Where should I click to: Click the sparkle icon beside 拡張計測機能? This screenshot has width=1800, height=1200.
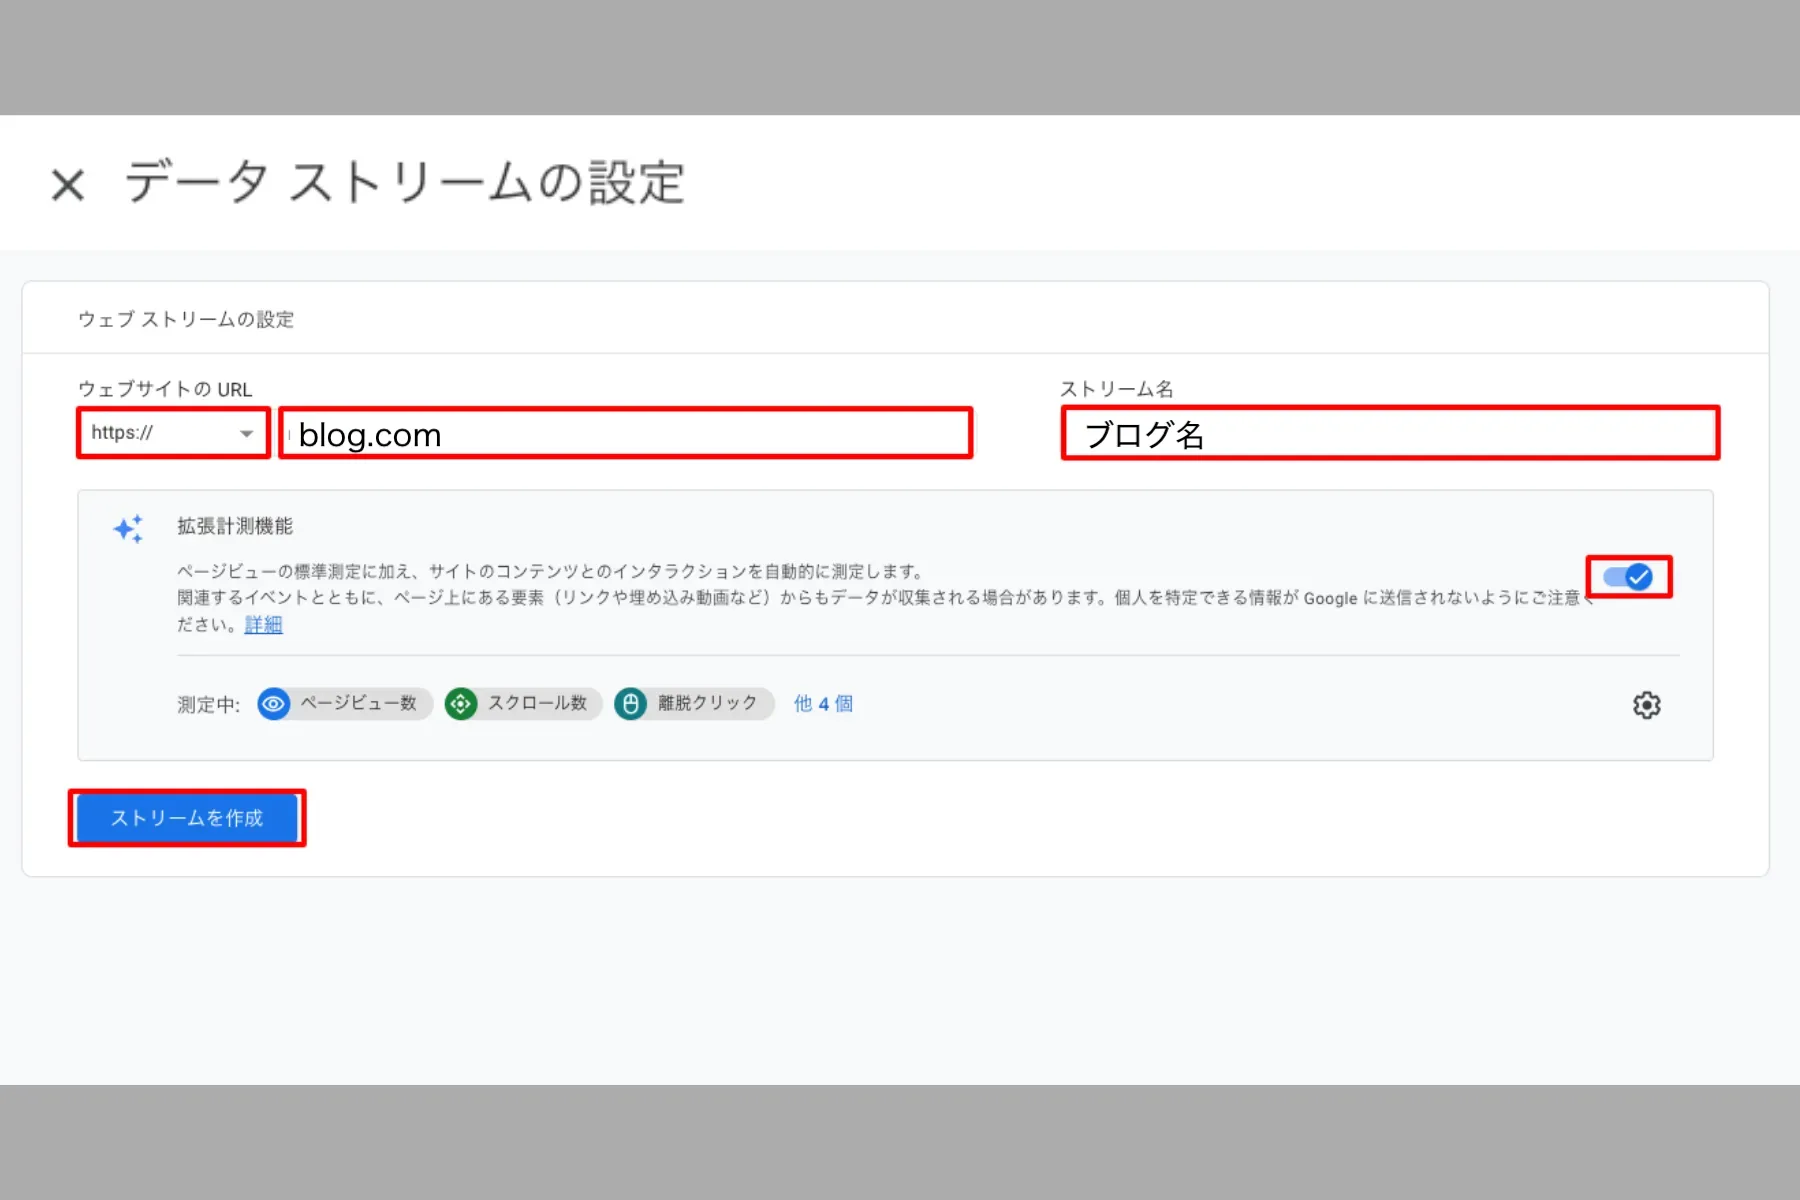129,528
